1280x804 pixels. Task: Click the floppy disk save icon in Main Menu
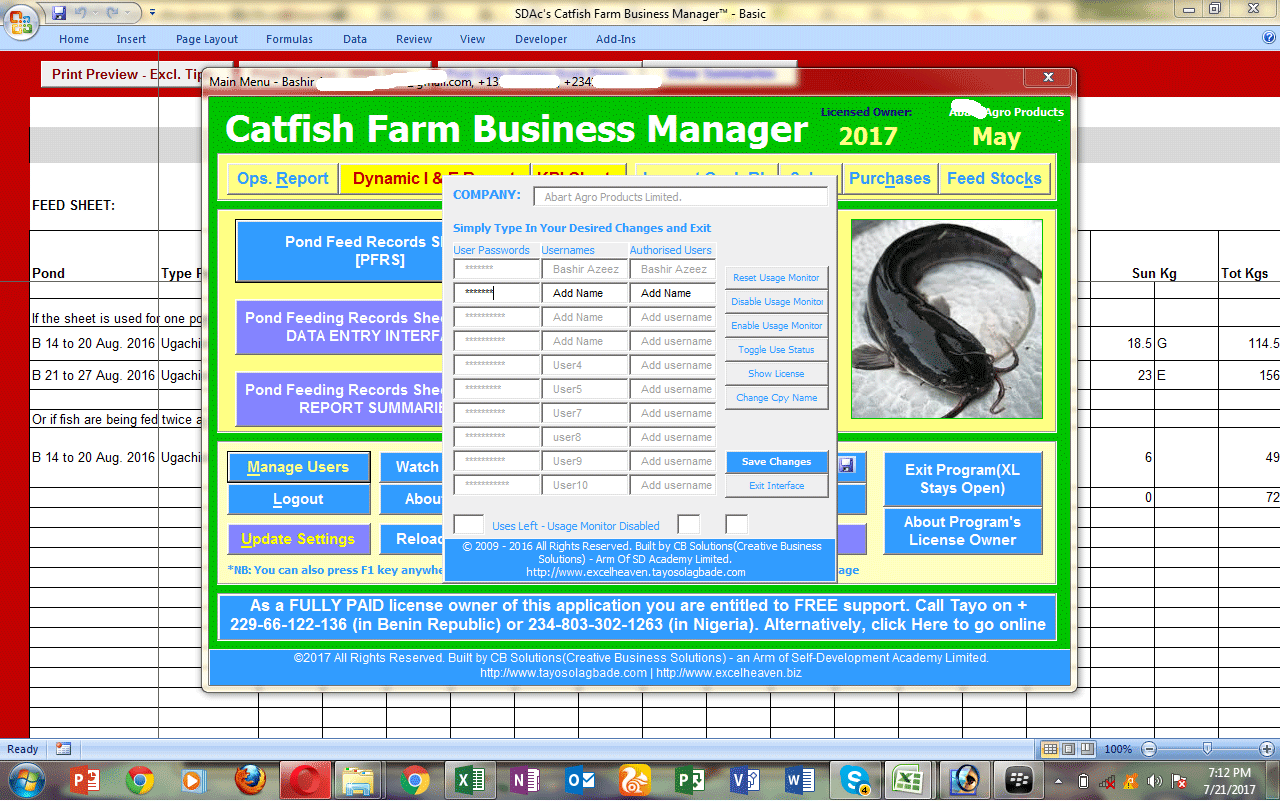[847, 465]
